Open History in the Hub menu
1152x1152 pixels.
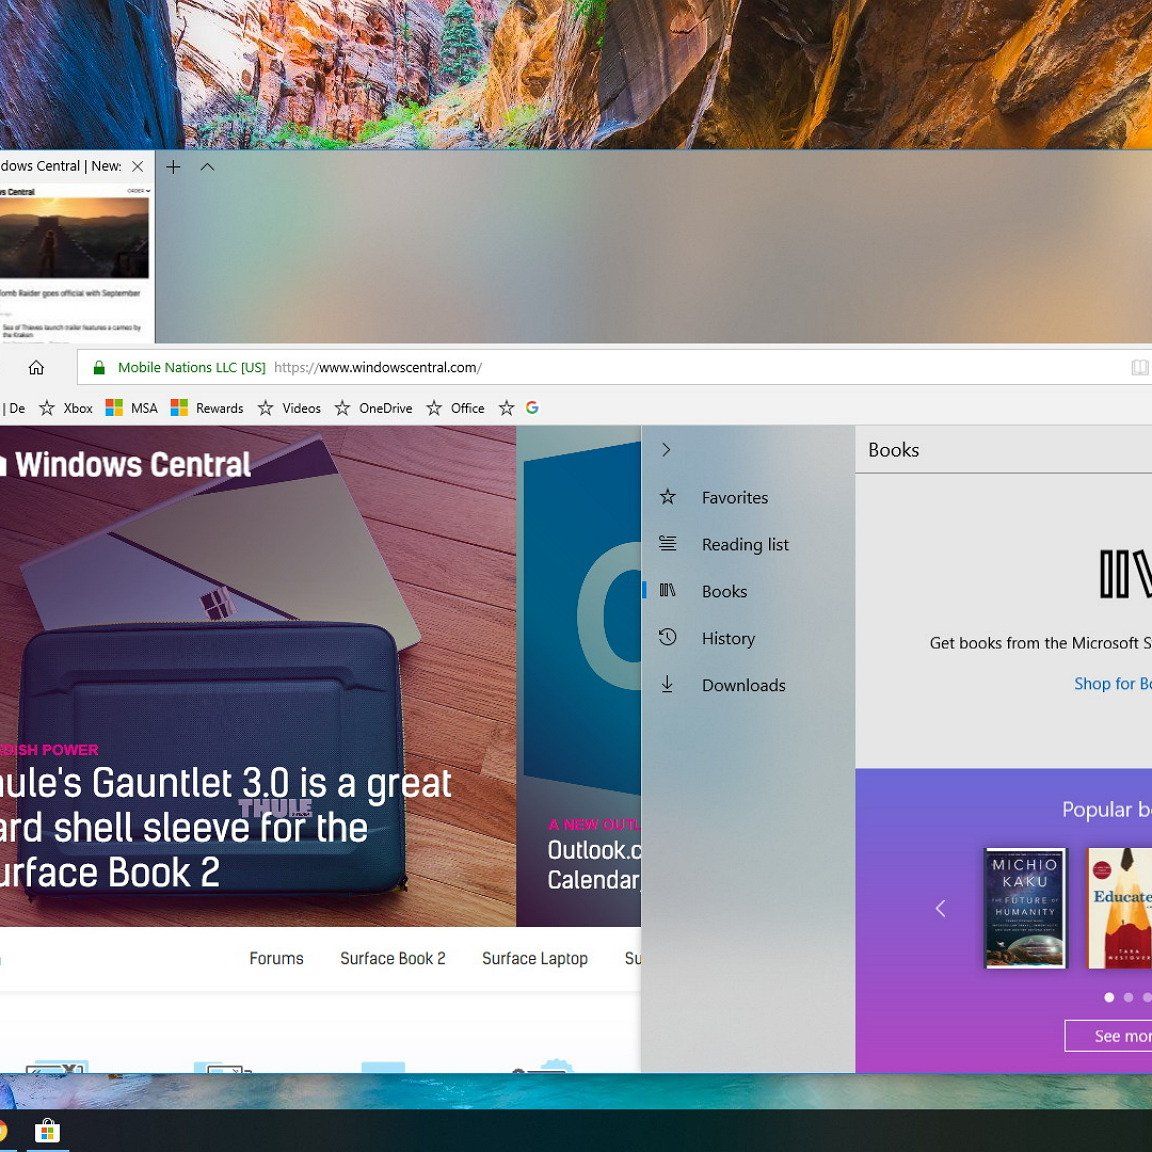pyautogui.click(x=748, y=638)
